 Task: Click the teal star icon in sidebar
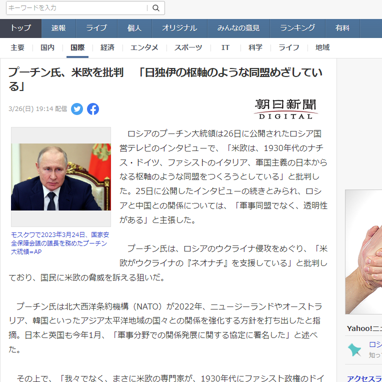click(x=355, y=350)
